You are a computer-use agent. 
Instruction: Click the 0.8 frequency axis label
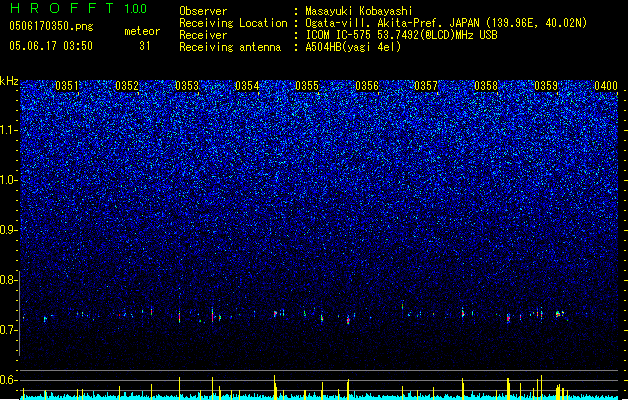tap(9, 280)
